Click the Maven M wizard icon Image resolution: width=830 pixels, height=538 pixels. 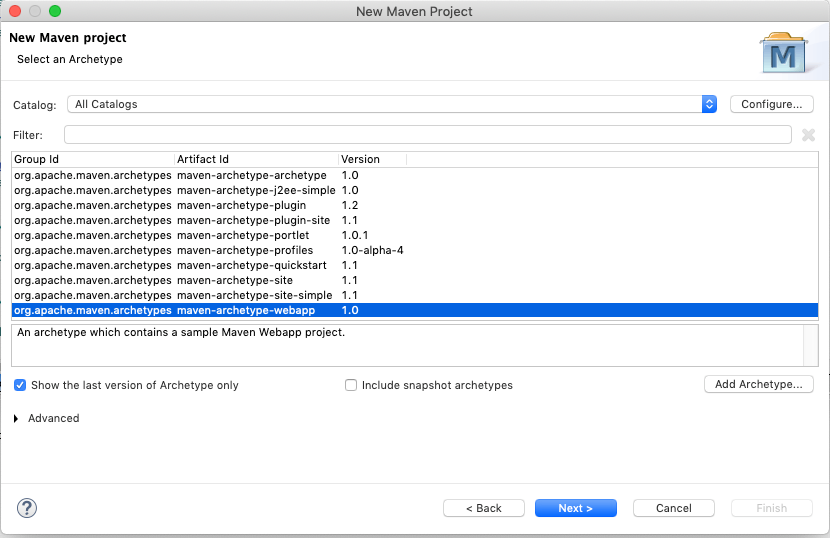[x=784, y=53]
